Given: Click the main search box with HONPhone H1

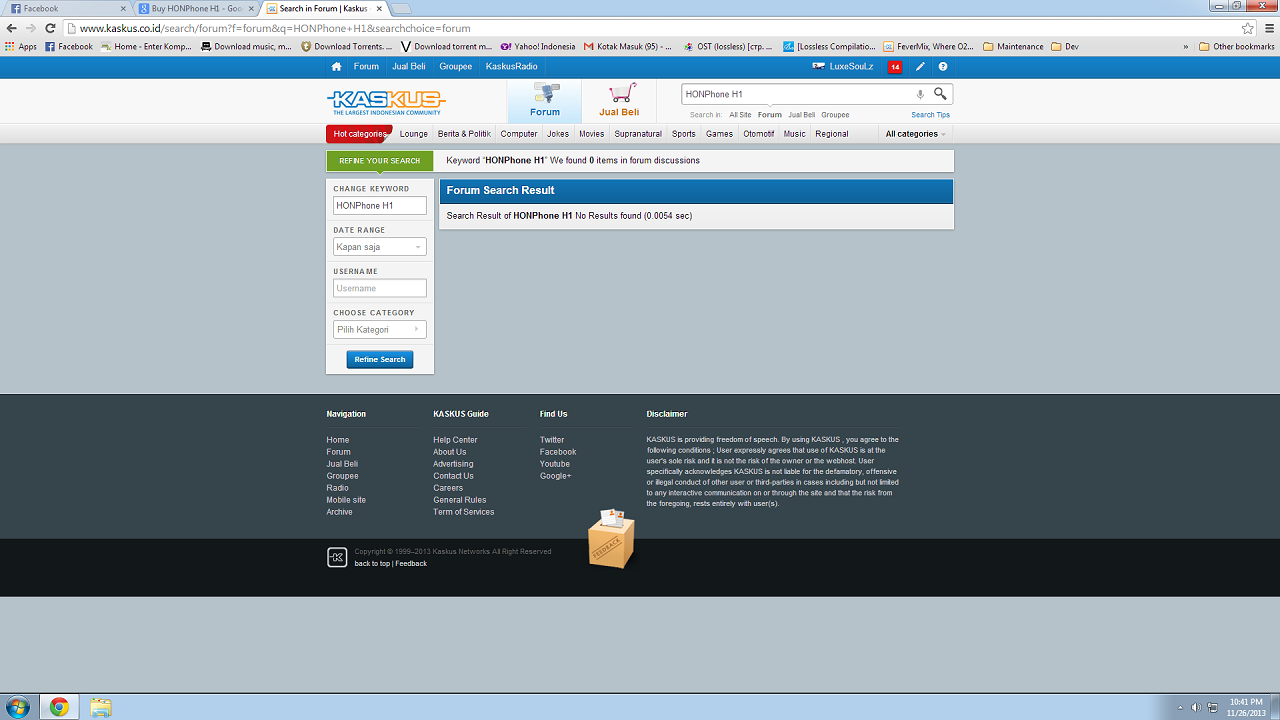Looking at the screenshot, I should tap(798, 94).
